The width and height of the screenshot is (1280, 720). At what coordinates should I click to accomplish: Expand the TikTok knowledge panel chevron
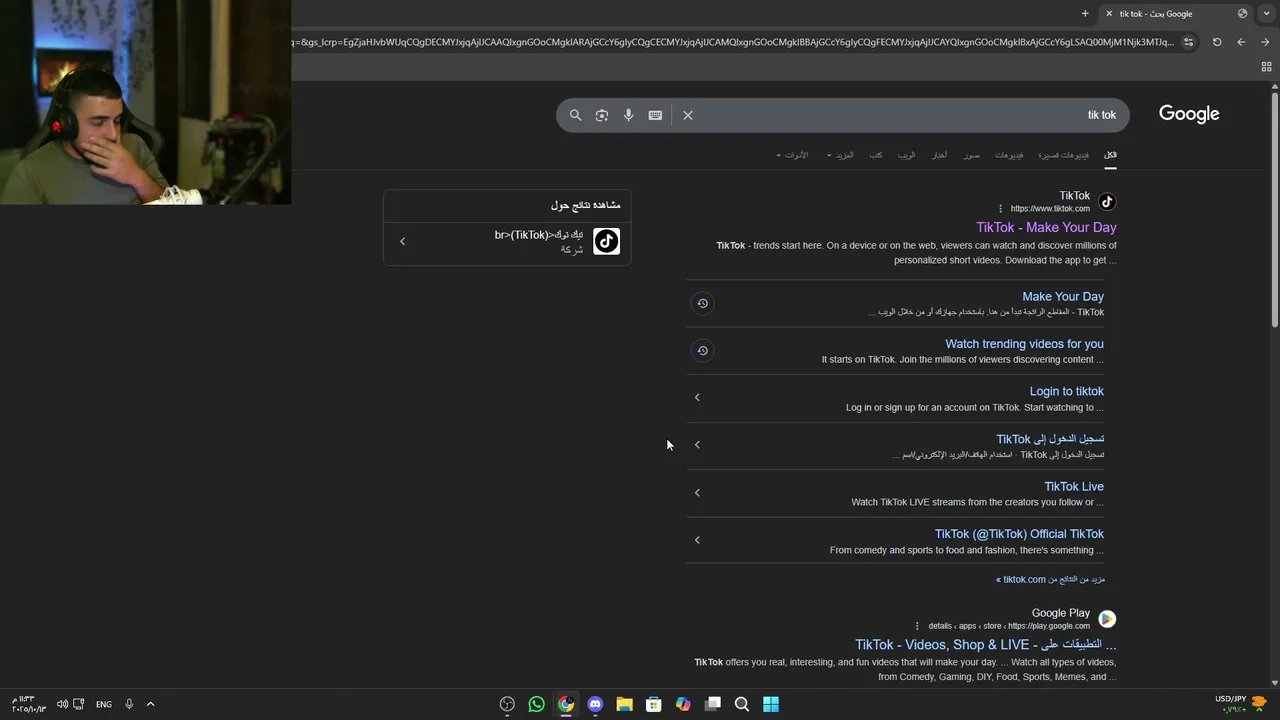pyautogui.click(x=402, y=241)
